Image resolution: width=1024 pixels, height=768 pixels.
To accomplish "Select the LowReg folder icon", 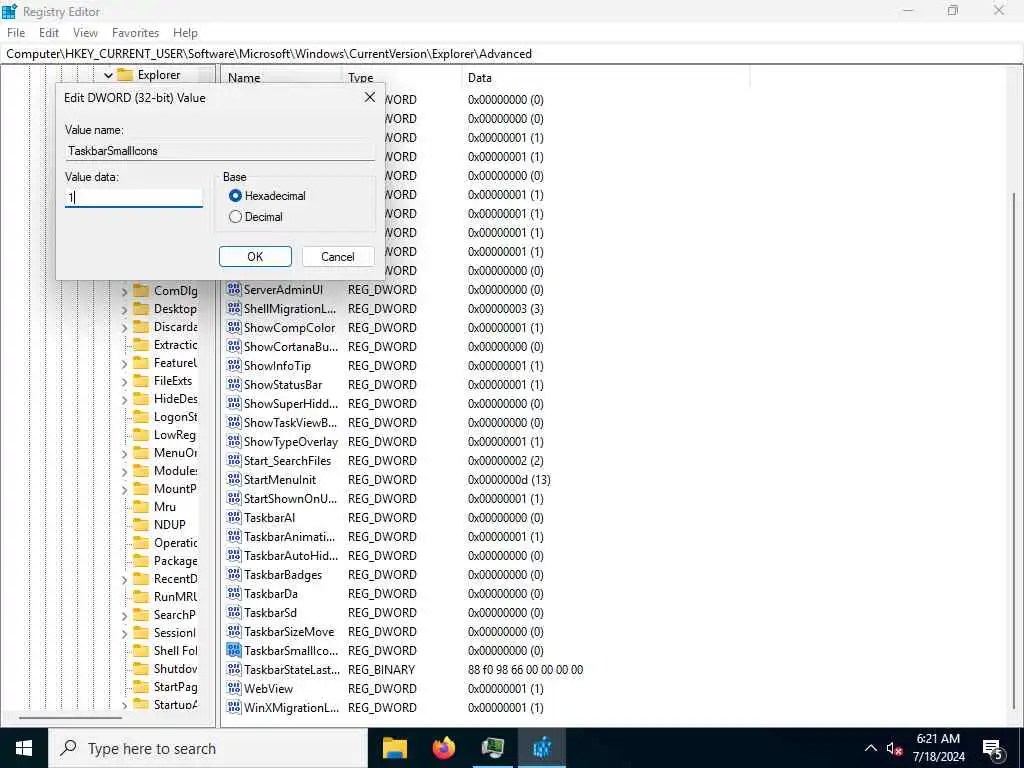I will pyautogui.click(x=141, y=435).
